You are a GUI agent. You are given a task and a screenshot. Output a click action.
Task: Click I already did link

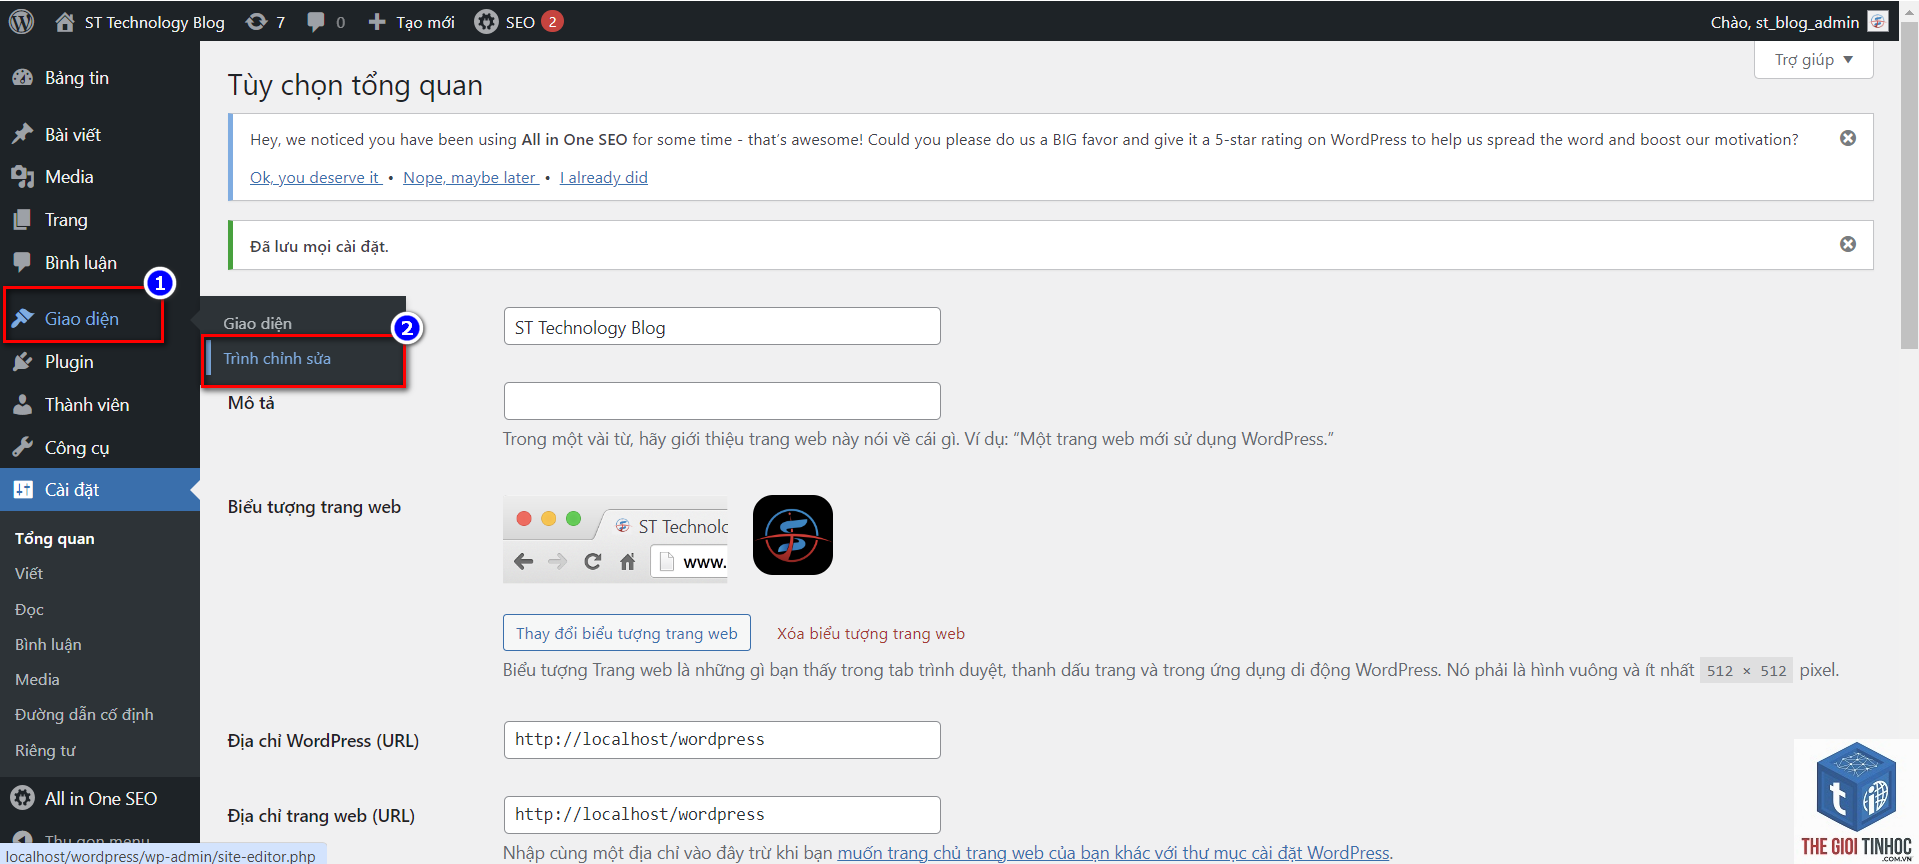[604, 177]
